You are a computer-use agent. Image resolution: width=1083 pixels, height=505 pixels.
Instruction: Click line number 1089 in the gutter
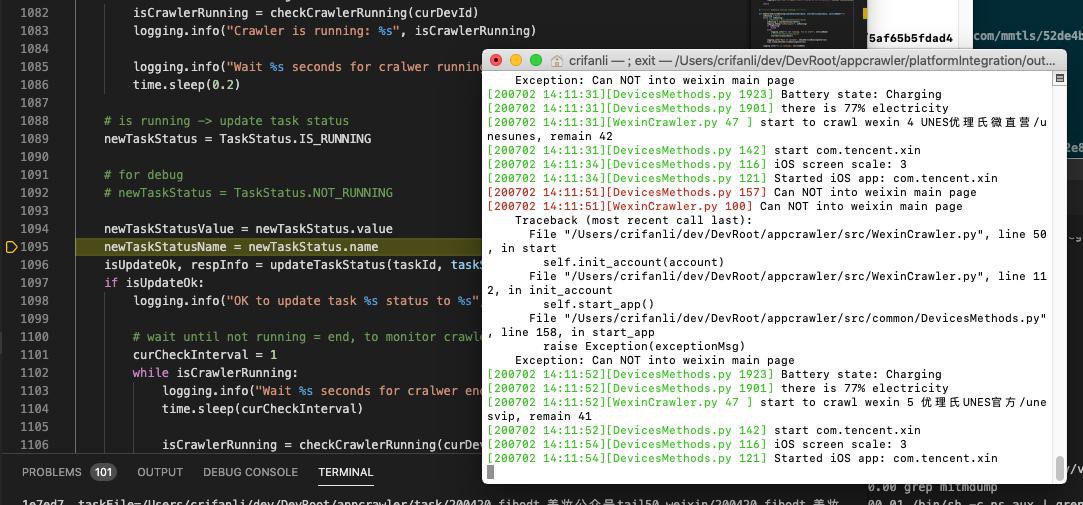[x=35, y=138]
